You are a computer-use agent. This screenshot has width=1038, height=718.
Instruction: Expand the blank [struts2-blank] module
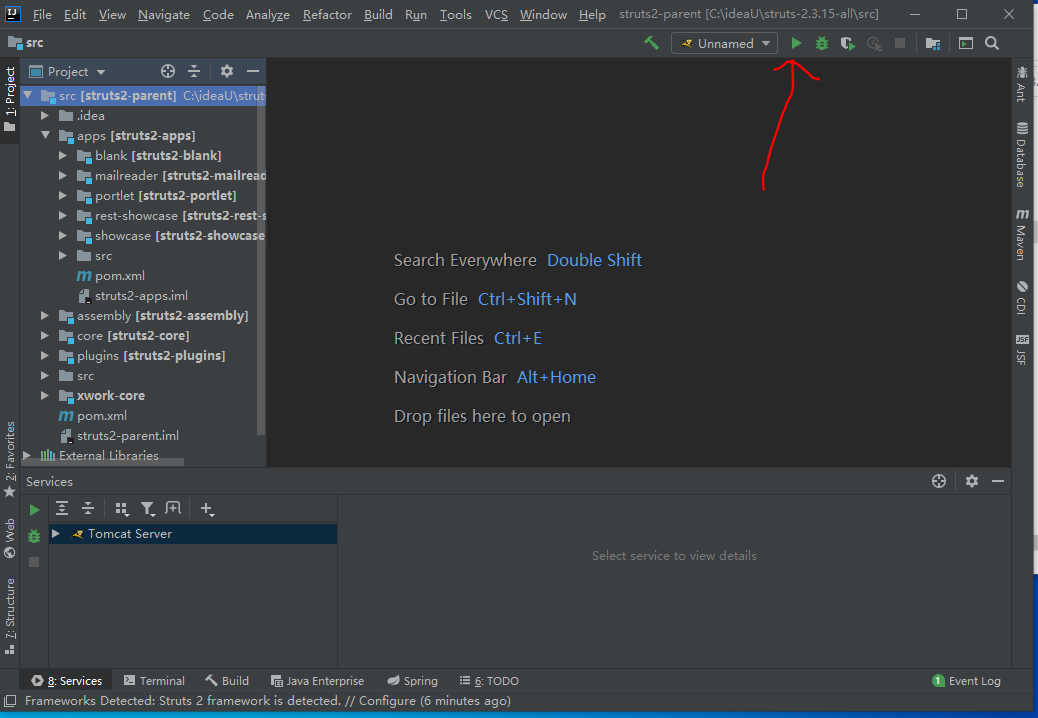pyautogui.click(x=63, y=156)
